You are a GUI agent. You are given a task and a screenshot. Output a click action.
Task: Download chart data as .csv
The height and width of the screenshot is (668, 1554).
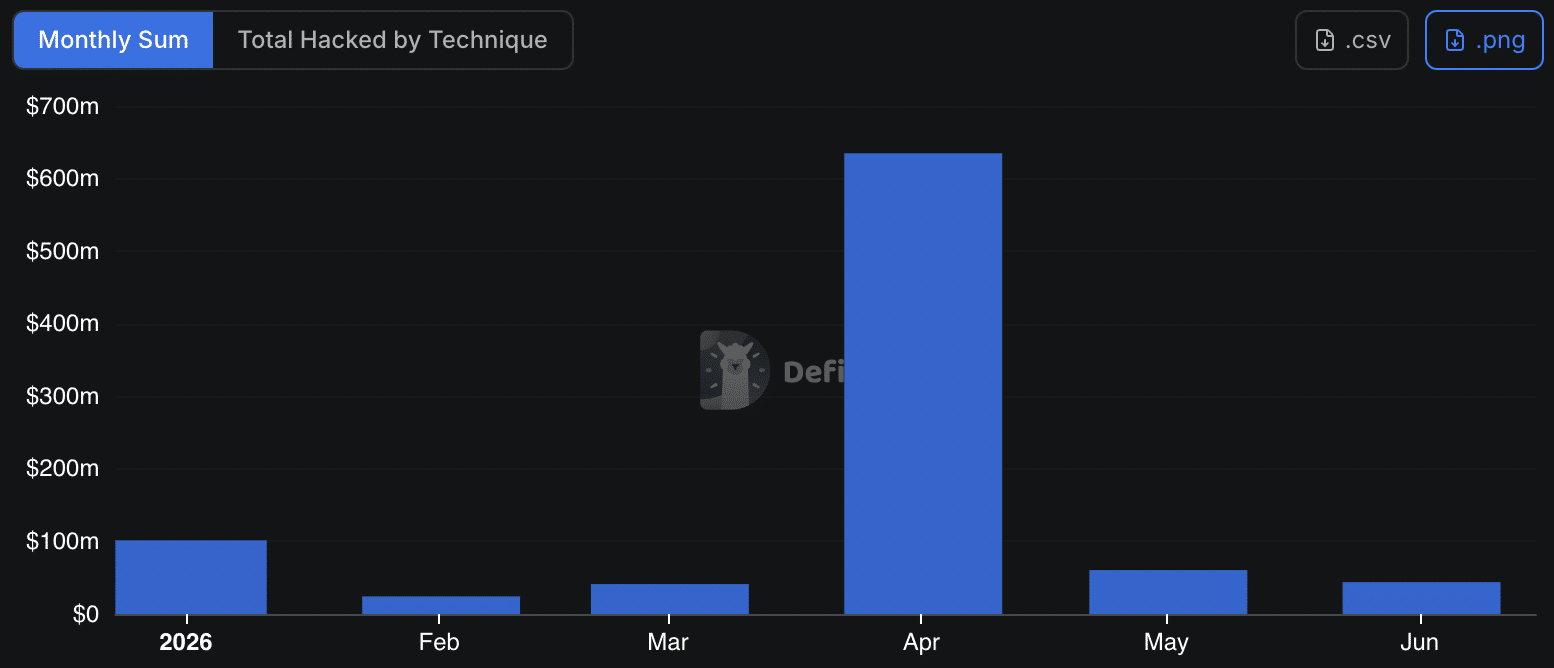[1352, 41]
